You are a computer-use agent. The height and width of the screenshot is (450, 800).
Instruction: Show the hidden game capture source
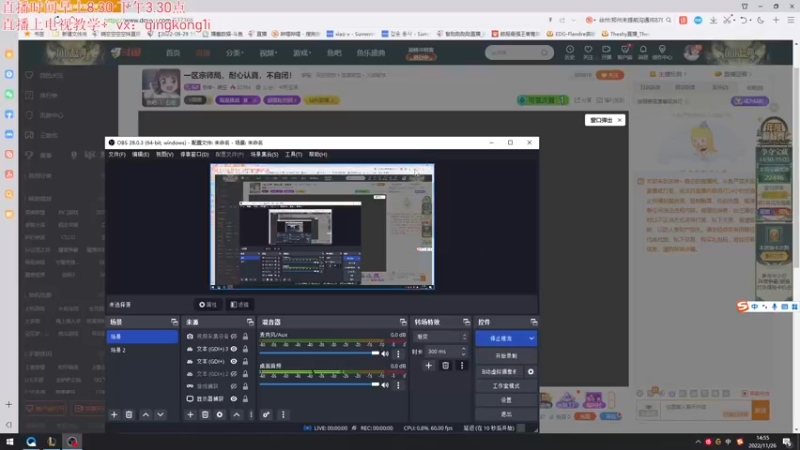(234, 386)
